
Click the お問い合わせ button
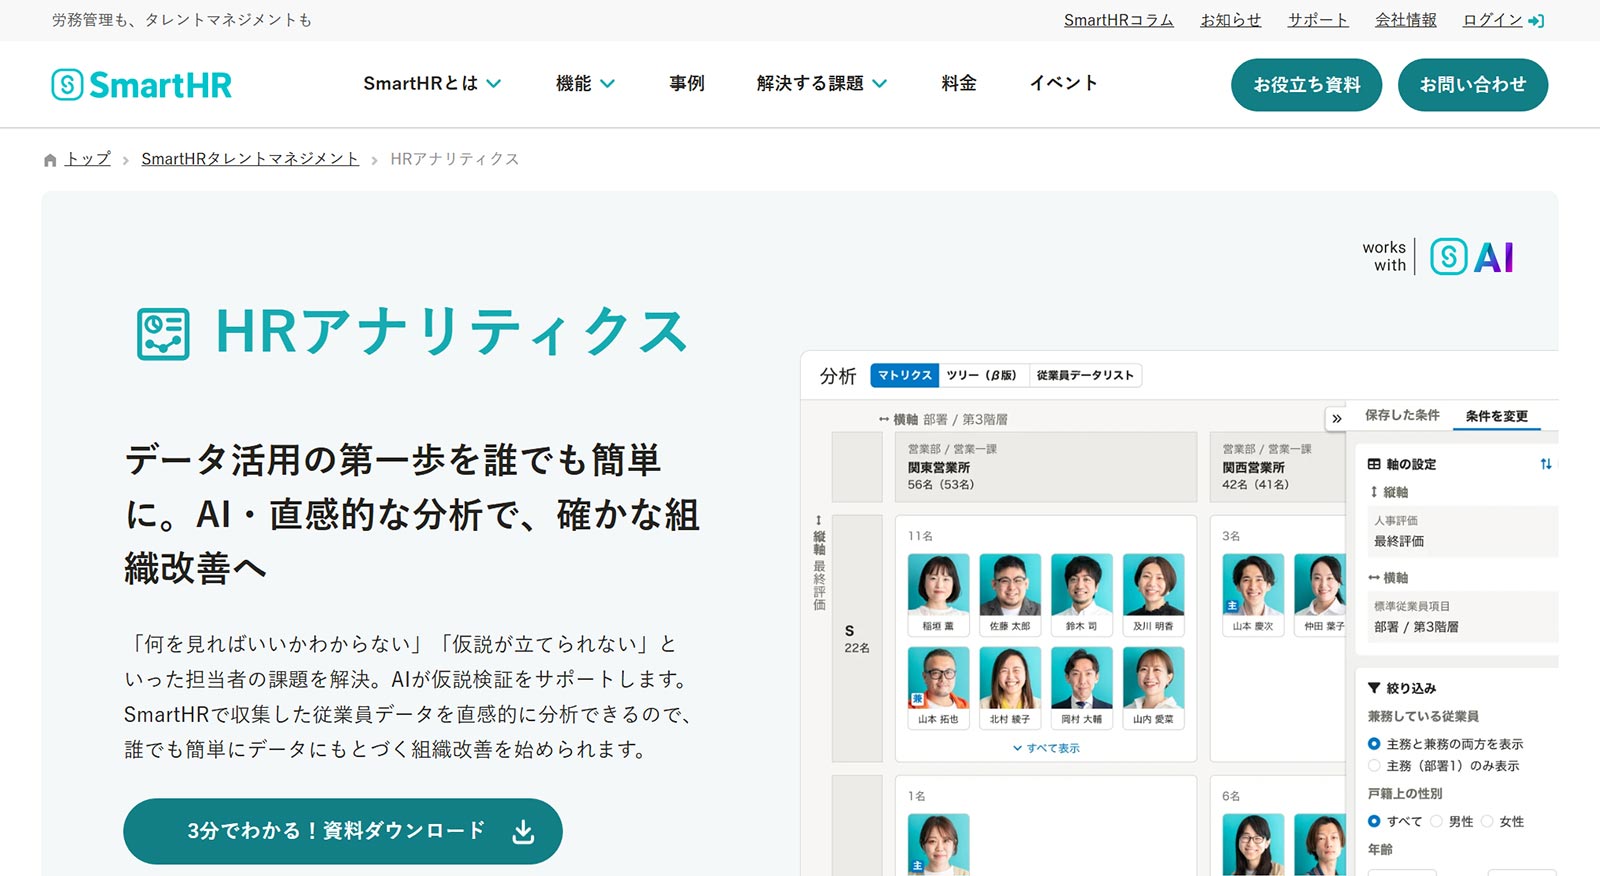pyautogui.click(x=1473, y=85)
